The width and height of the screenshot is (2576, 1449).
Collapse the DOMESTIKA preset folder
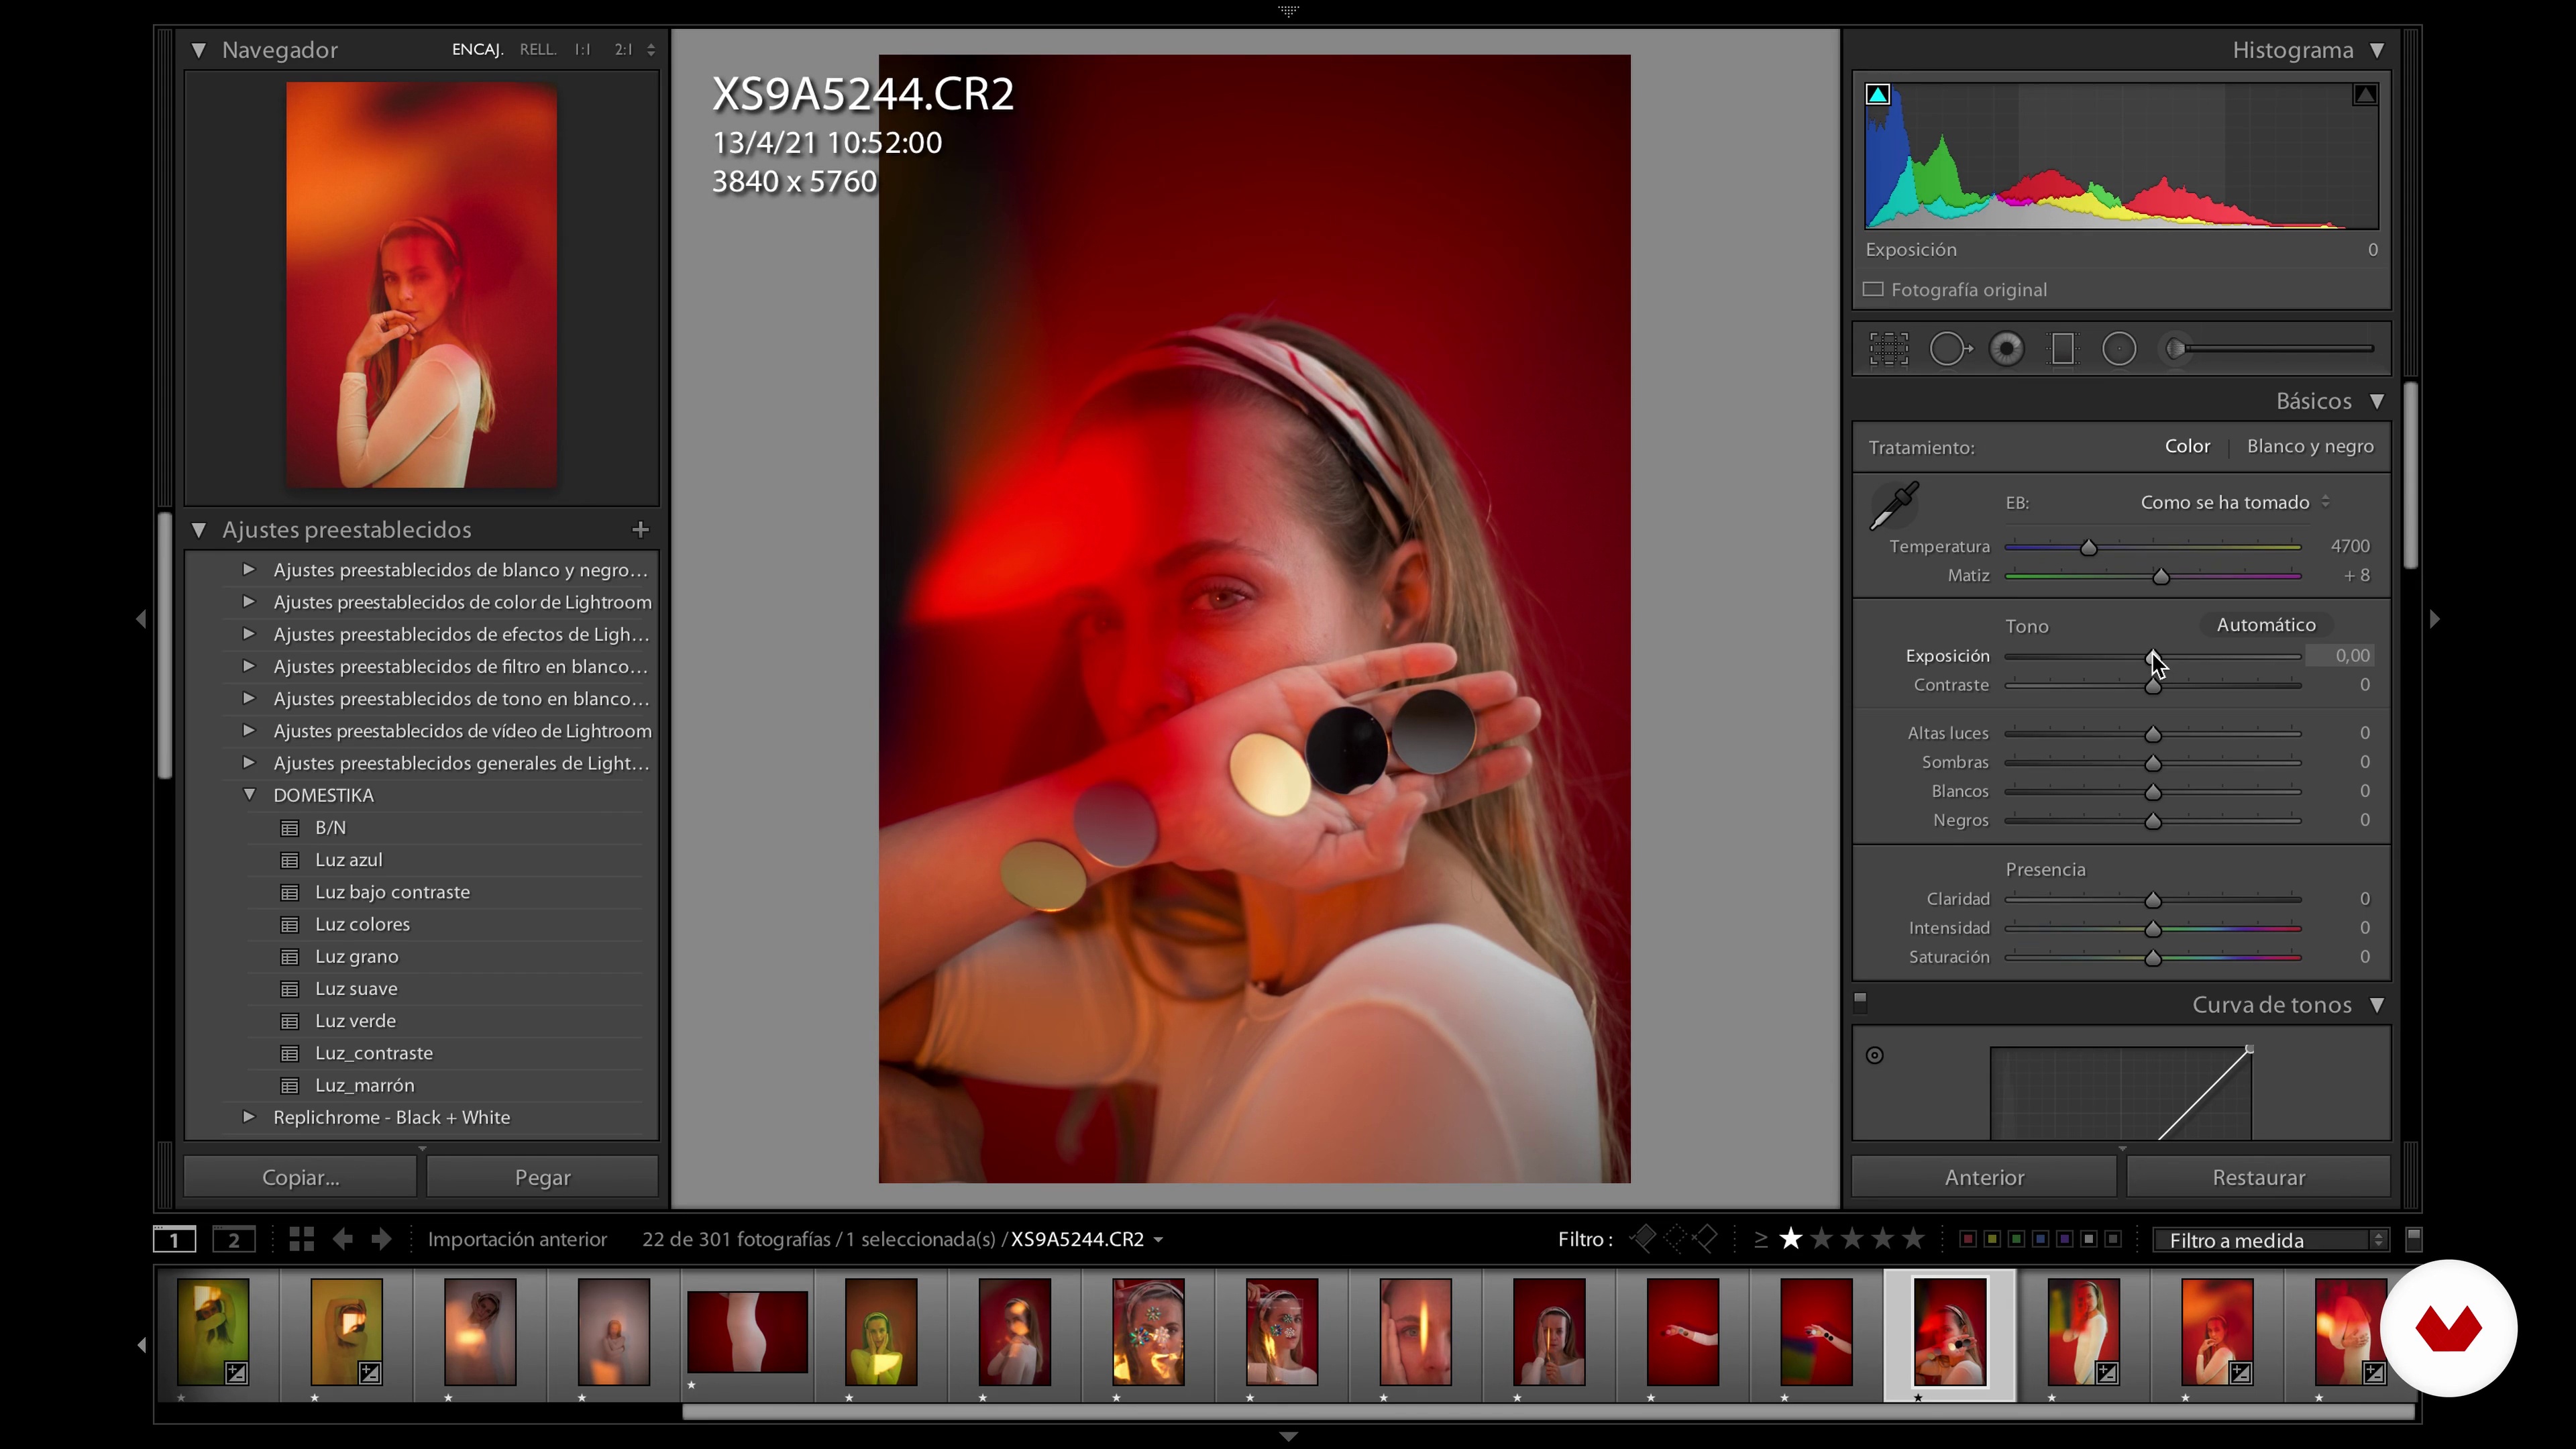point(249,795)
